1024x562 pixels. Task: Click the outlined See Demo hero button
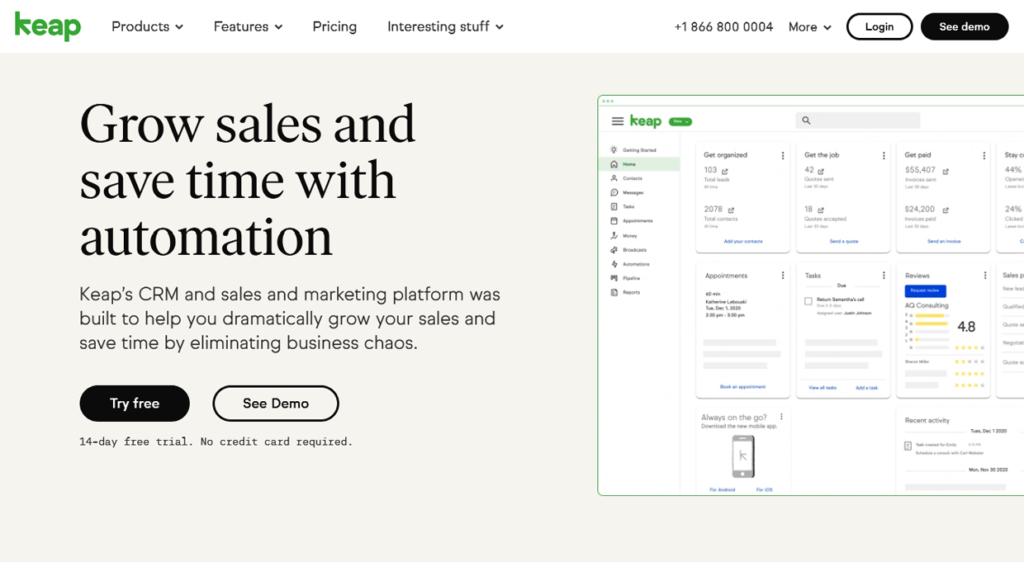click(x=276, y=403)
